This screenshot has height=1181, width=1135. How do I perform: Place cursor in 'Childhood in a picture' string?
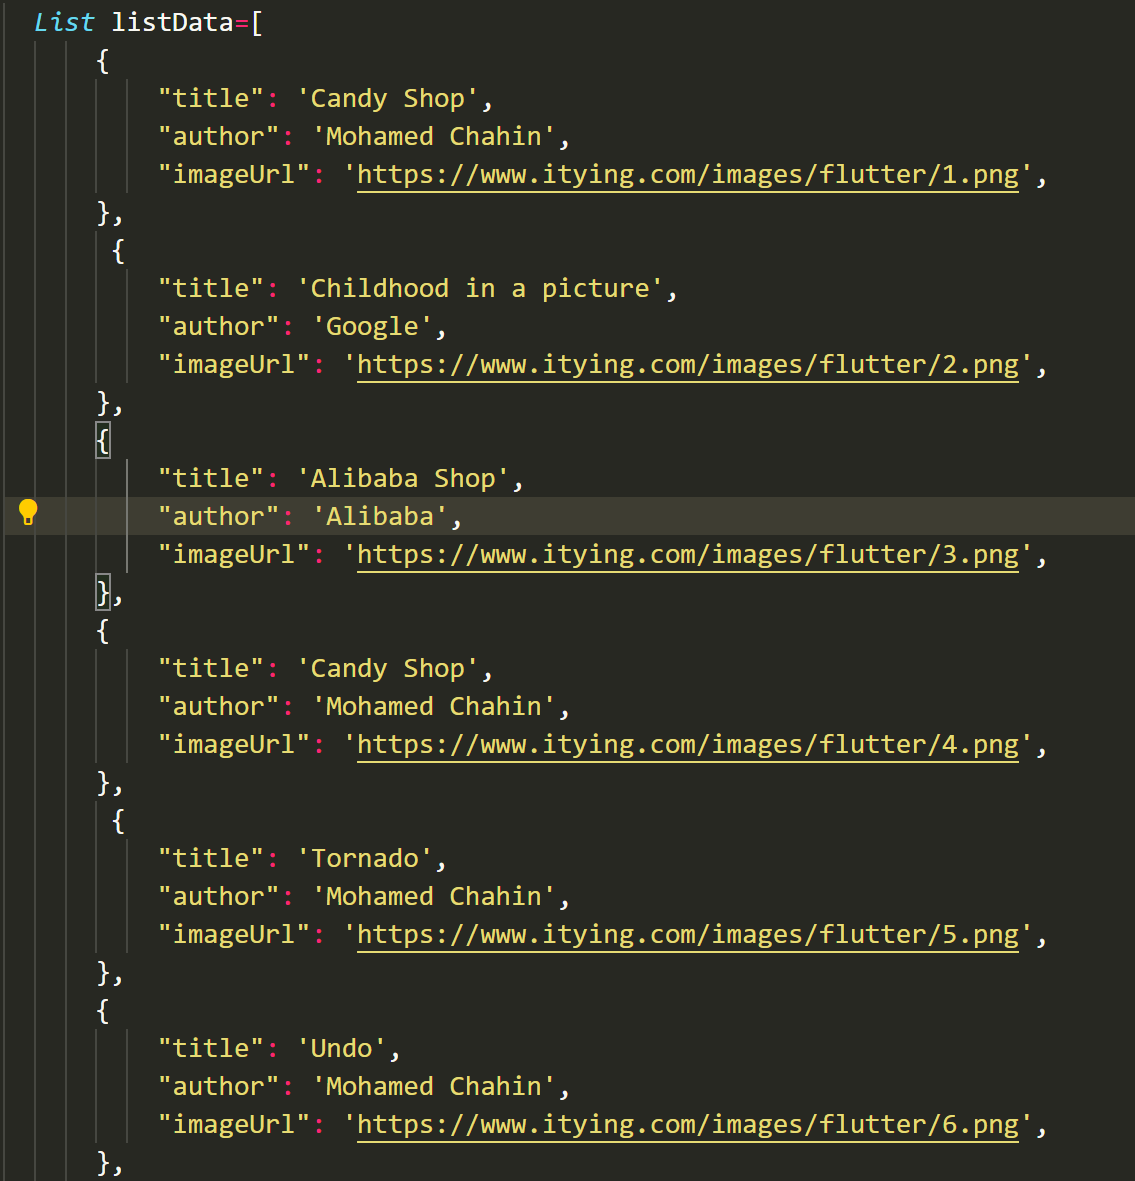(480, 289)
